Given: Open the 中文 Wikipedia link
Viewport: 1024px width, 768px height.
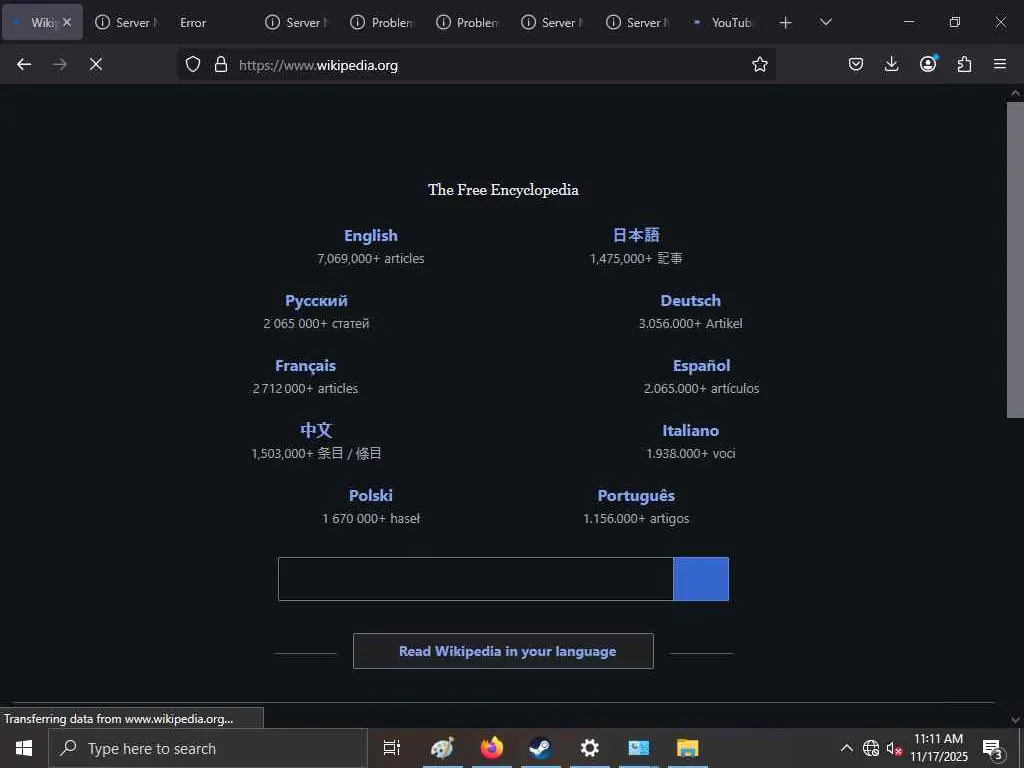Looking at the screenshot, I should coord(316,430).
